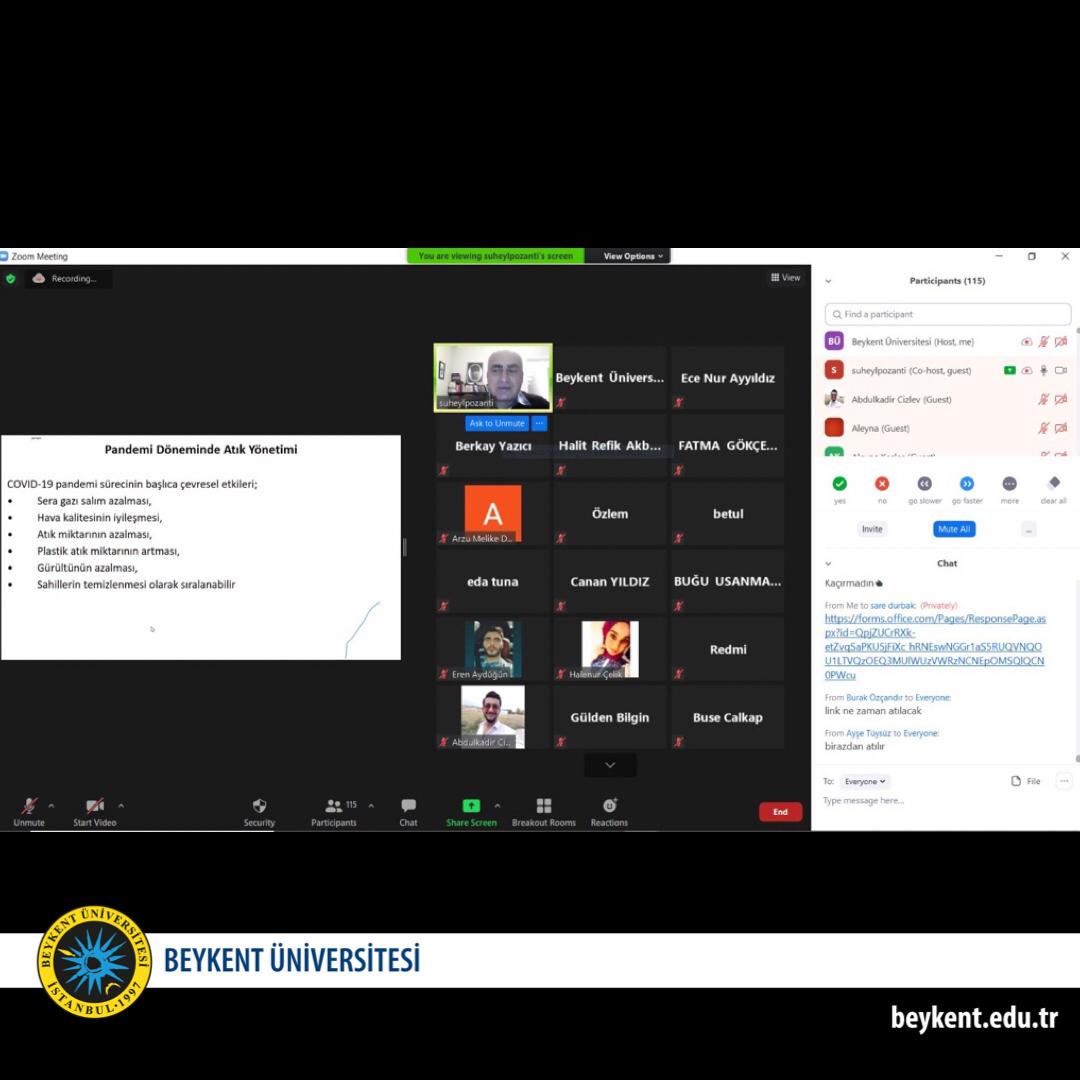The height and width of the screenshot is (1080, 1080).
Task: Select the Gülden Bilgin participant tile
Action: click(610, 718)
